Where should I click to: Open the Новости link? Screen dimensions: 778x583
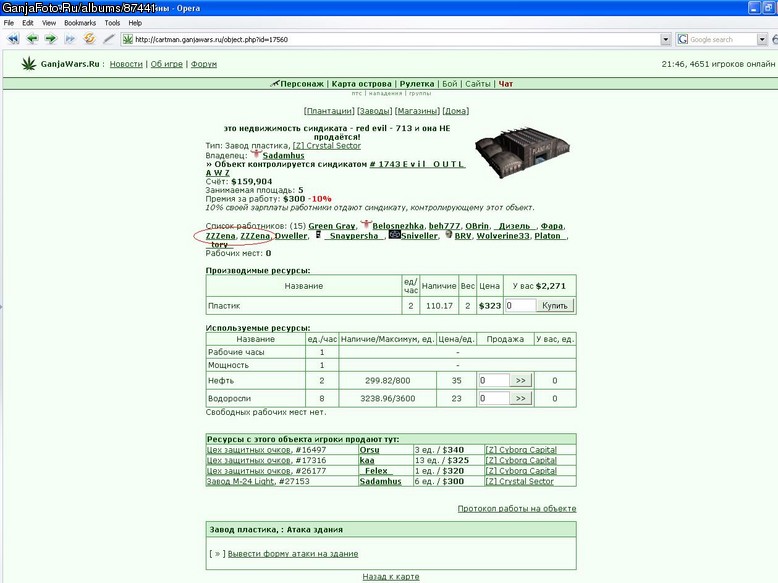click(x=126, y=64)
